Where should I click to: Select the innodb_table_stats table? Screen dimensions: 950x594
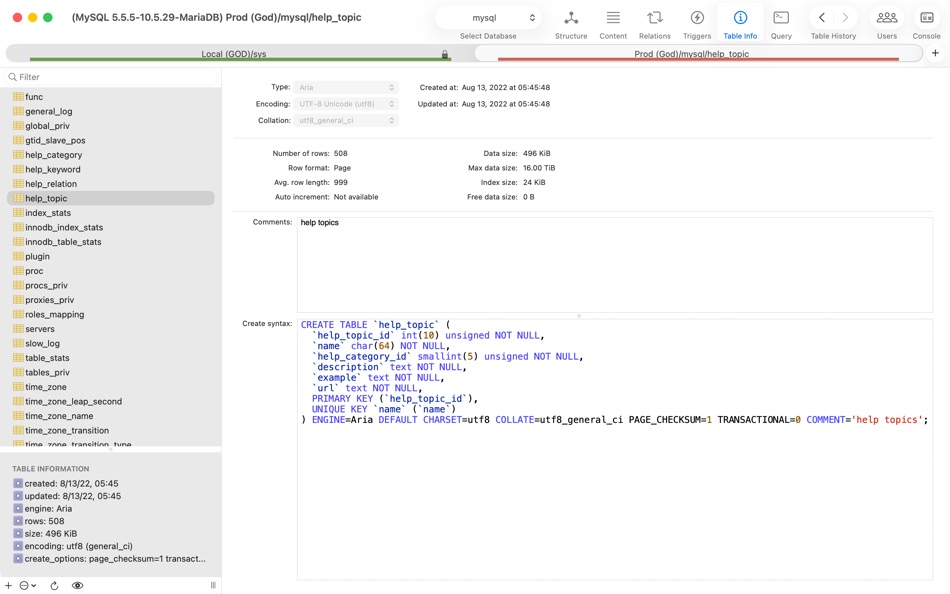click(110, 242)
